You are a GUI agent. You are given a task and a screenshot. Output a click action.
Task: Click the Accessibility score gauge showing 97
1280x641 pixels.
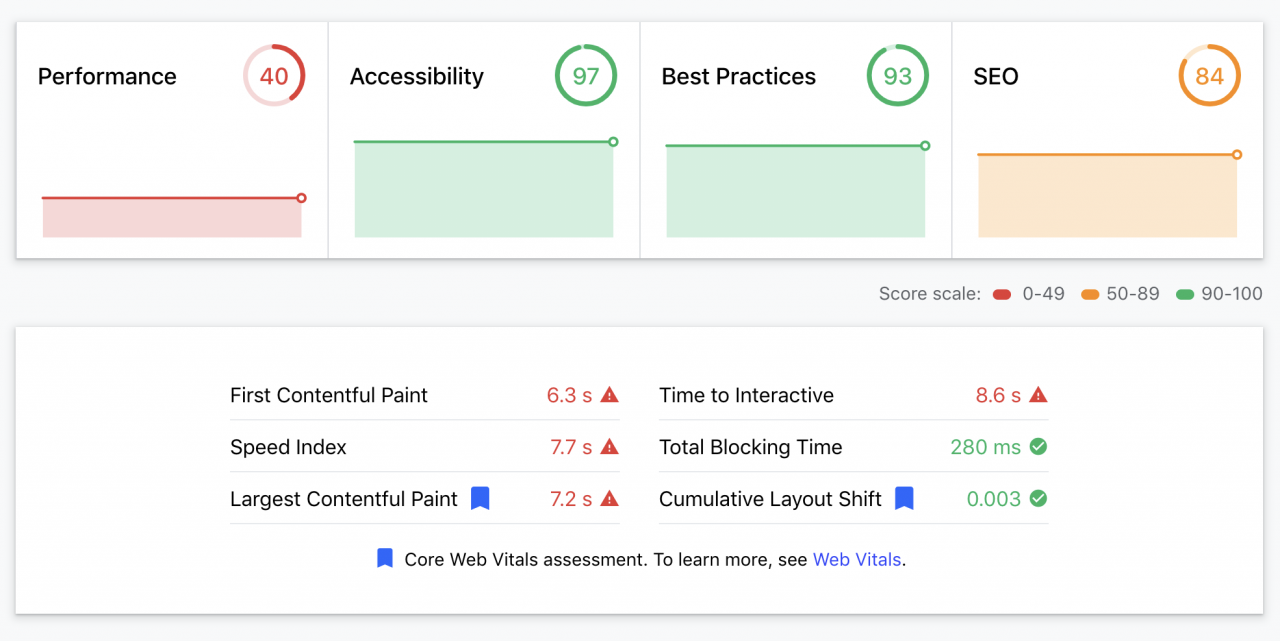(x=586, y=76)
